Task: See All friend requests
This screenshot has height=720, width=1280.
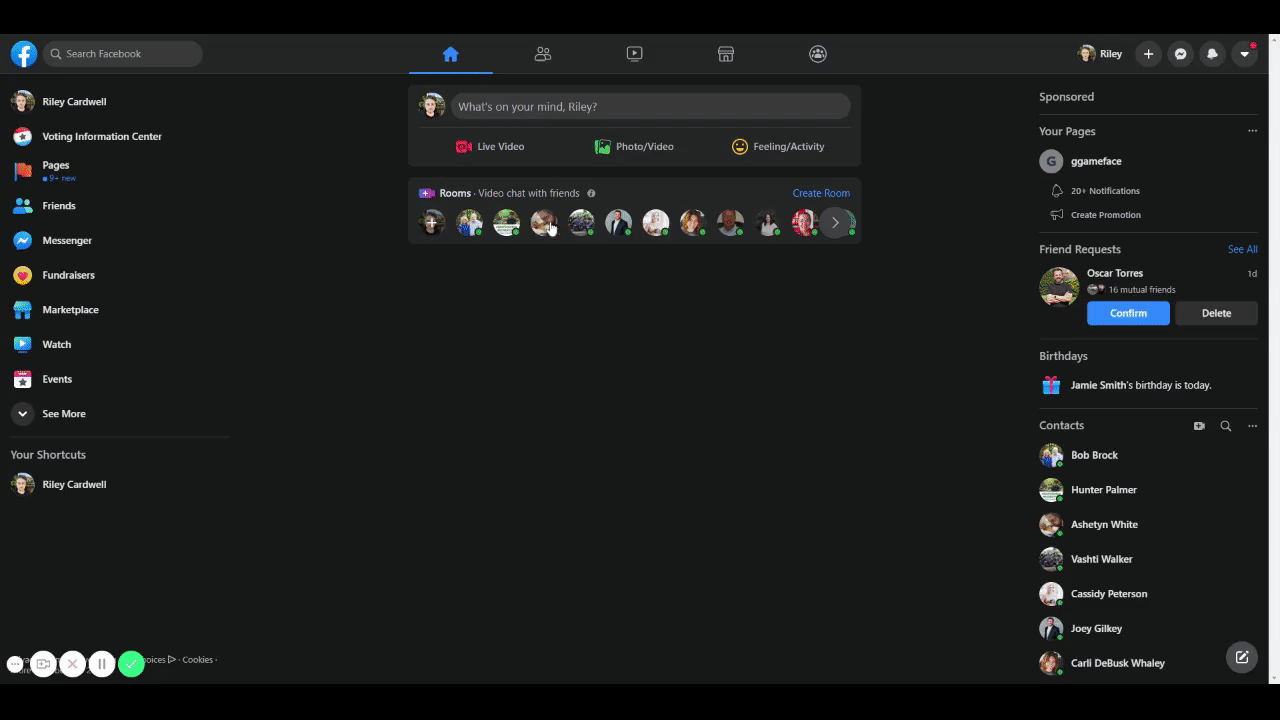Action: (1243, 249)
